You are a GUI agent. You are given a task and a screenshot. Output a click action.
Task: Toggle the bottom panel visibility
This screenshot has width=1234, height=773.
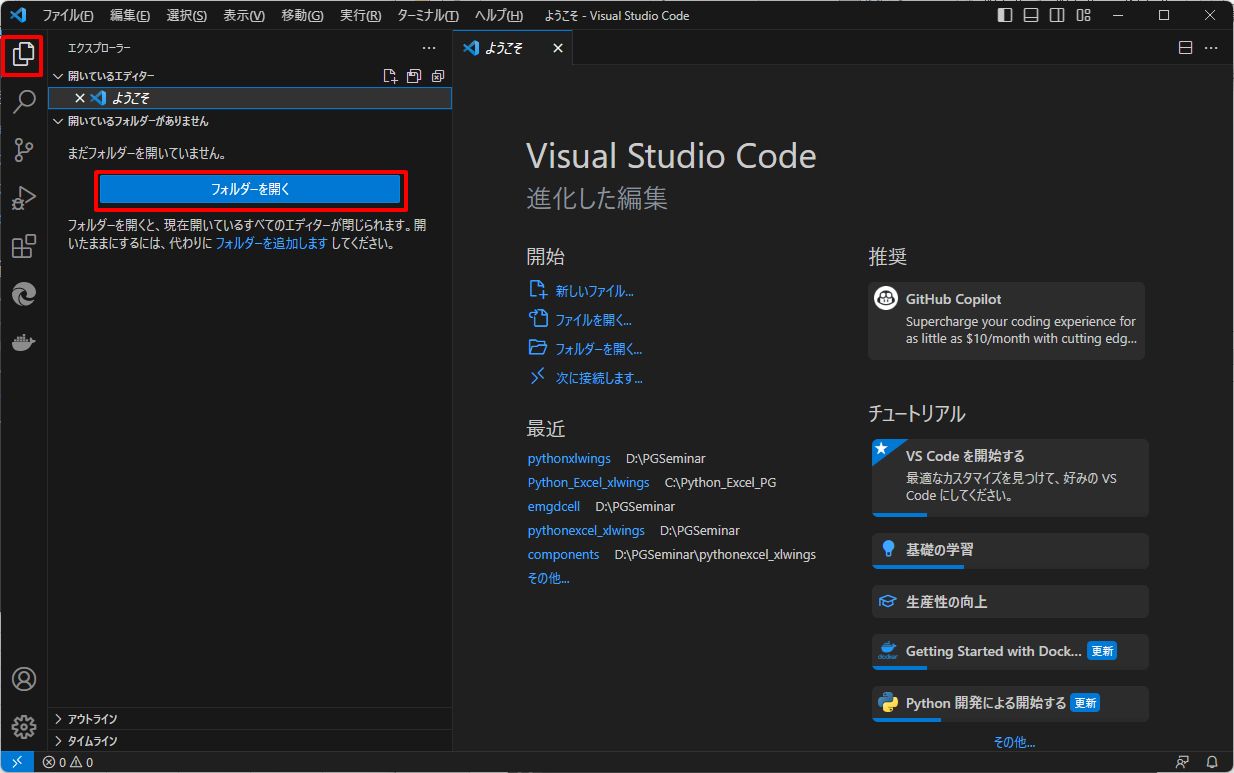pyautogui.click(x=1032, y=15)
